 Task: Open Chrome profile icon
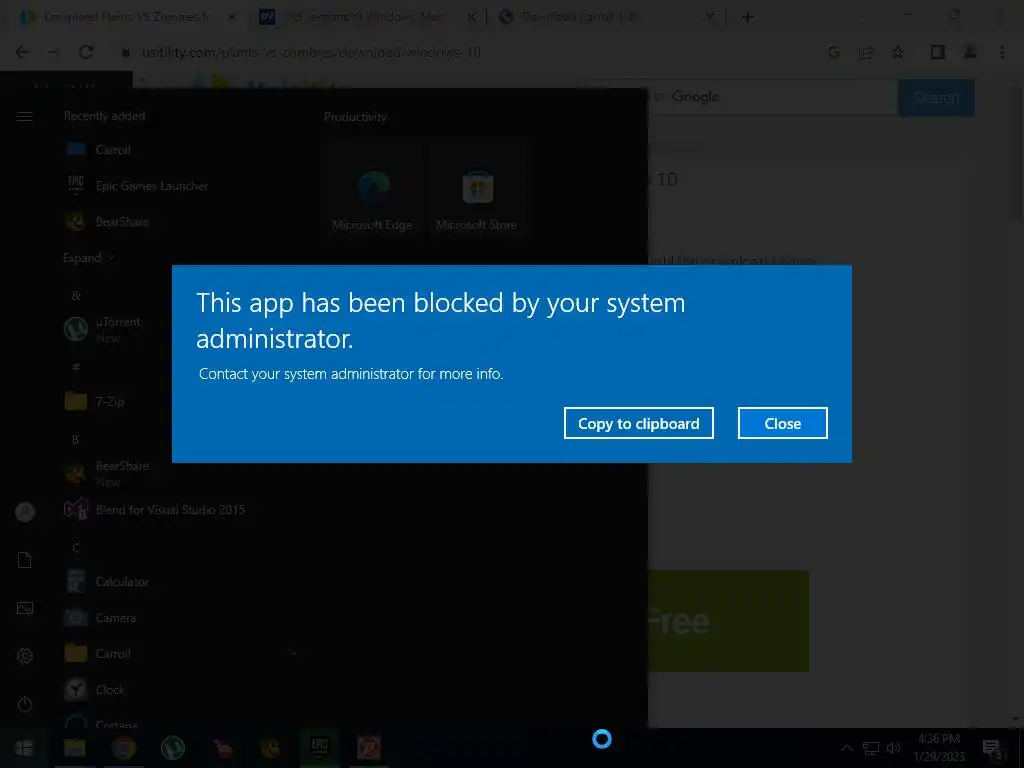click(x=970, y=52)
